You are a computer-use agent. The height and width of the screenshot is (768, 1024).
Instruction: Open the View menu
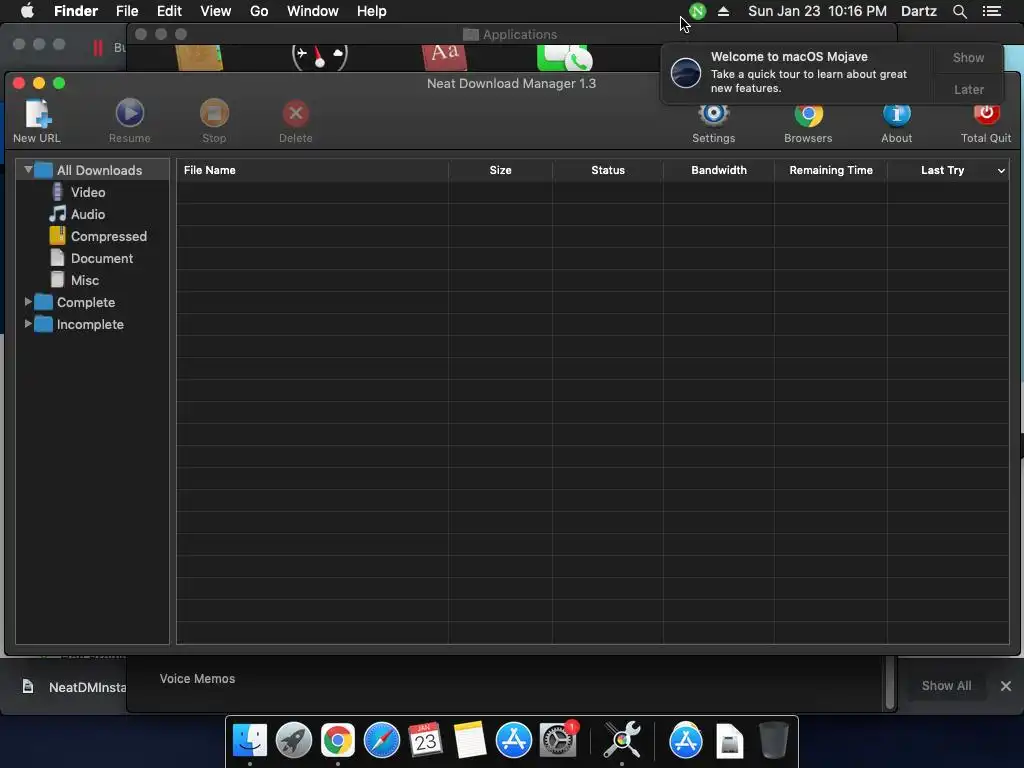216,11
